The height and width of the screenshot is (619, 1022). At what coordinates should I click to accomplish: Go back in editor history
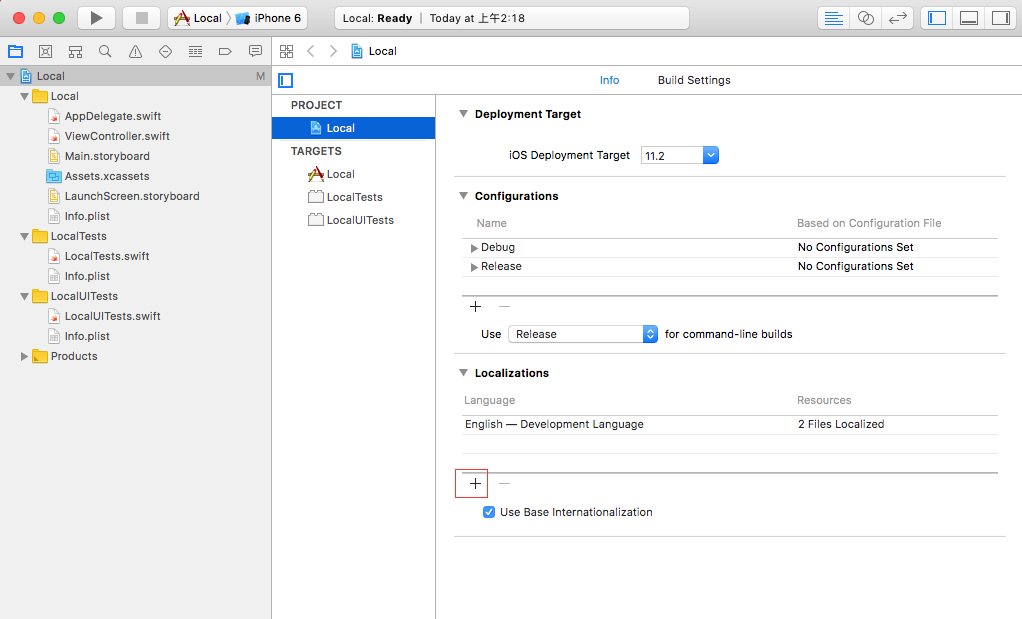click(311, 51)
